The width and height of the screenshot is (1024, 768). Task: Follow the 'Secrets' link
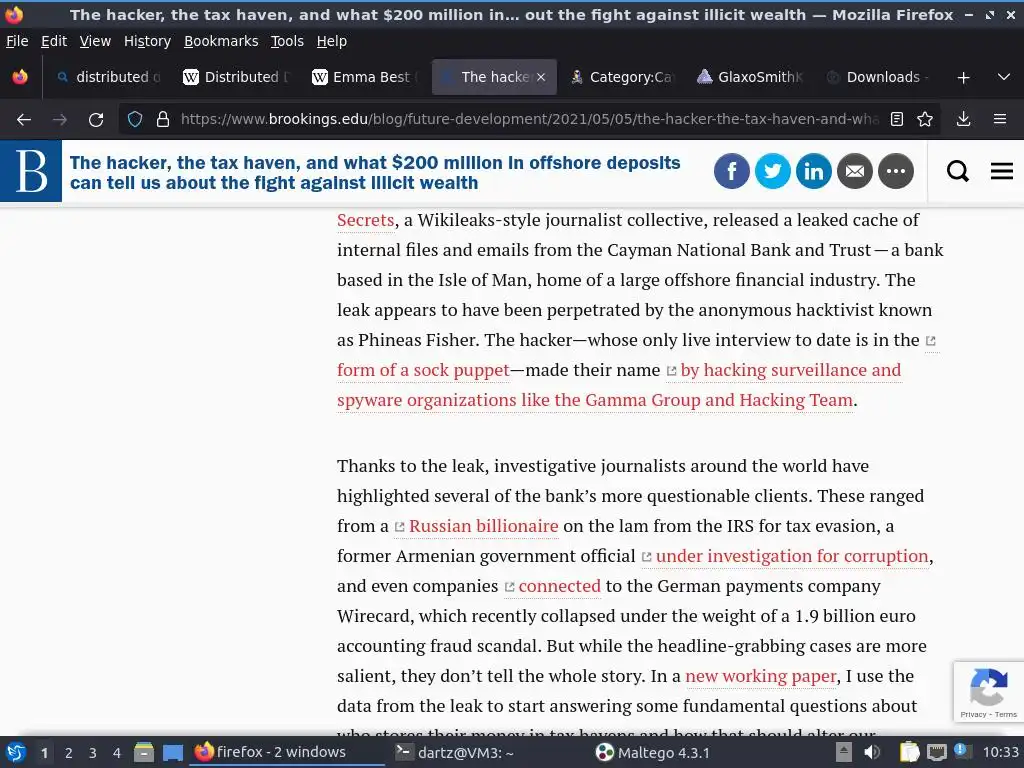pos(366,220)
